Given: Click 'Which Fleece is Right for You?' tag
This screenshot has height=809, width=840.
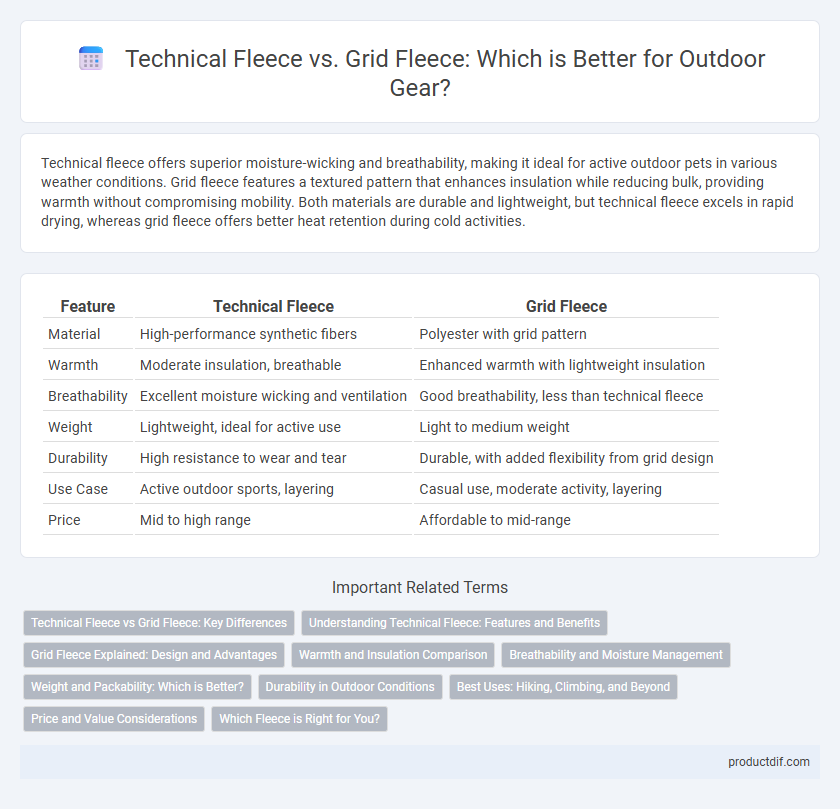Looking at the screenshot, I should tap(299, 718).
